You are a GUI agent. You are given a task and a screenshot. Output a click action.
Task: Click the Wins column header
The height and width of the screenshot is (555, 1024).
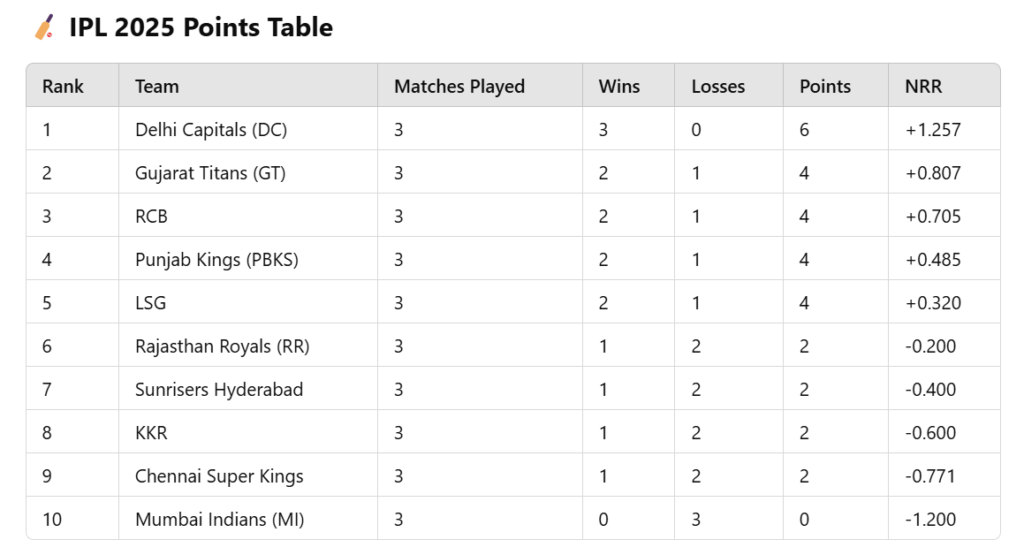[619, 86]
